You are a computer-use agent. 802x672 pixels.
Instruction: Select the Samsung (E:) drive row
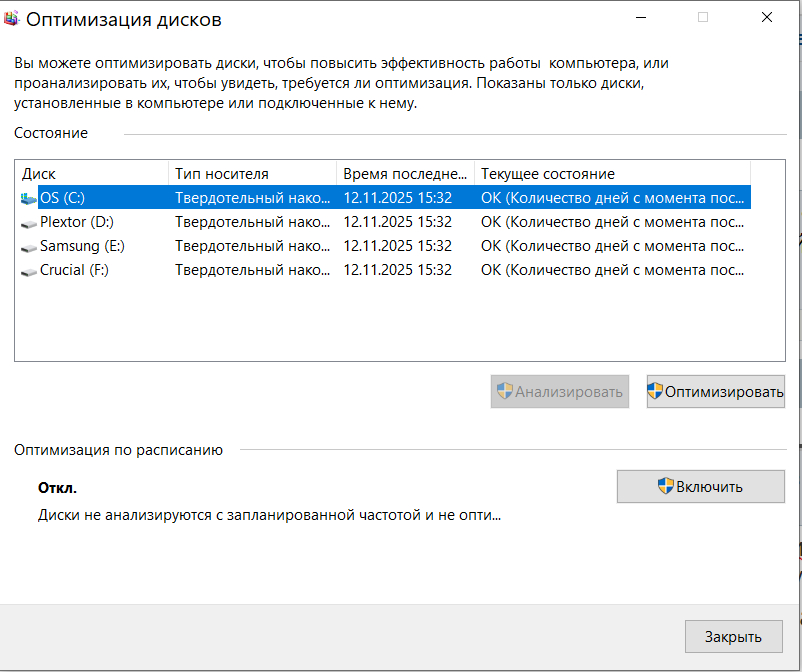click(384, 246)
